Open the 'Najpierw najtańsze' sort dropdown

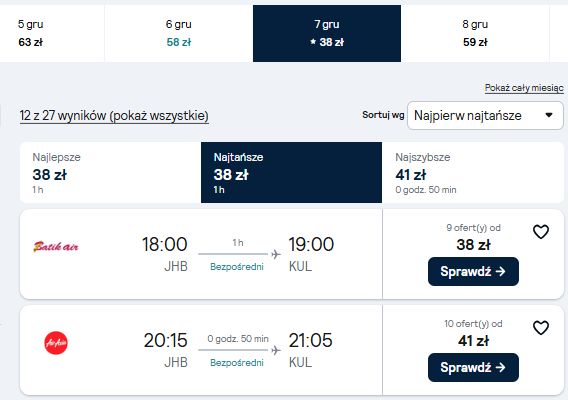(x=485, y=116)
